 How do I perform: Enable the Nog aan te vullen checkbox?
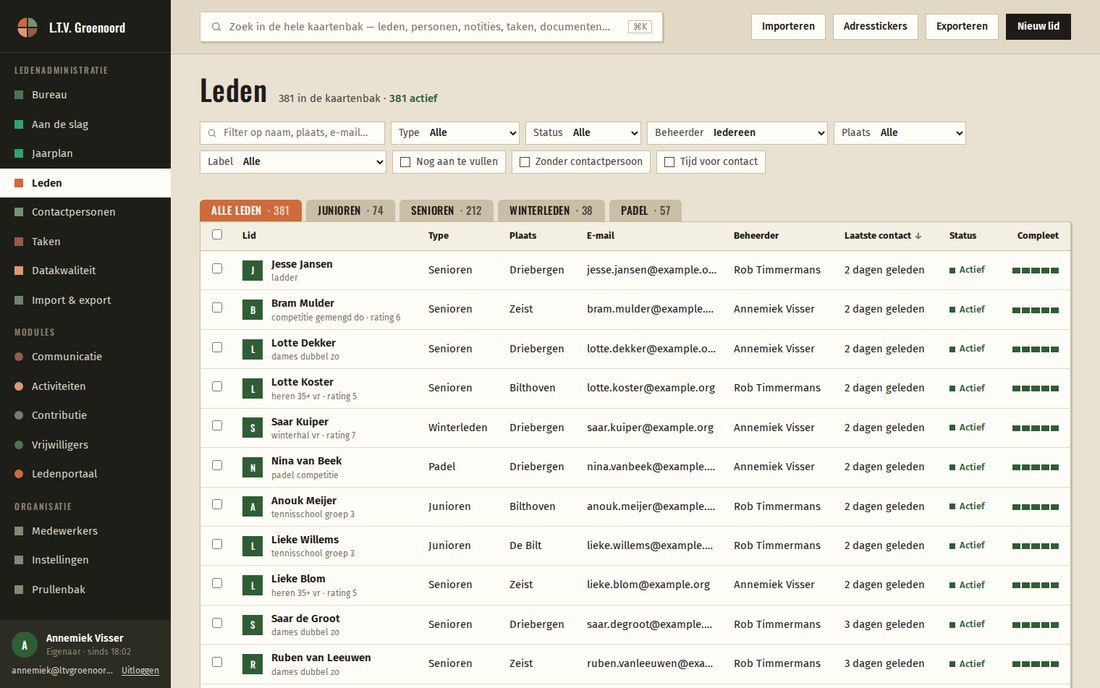pos(405,162)
